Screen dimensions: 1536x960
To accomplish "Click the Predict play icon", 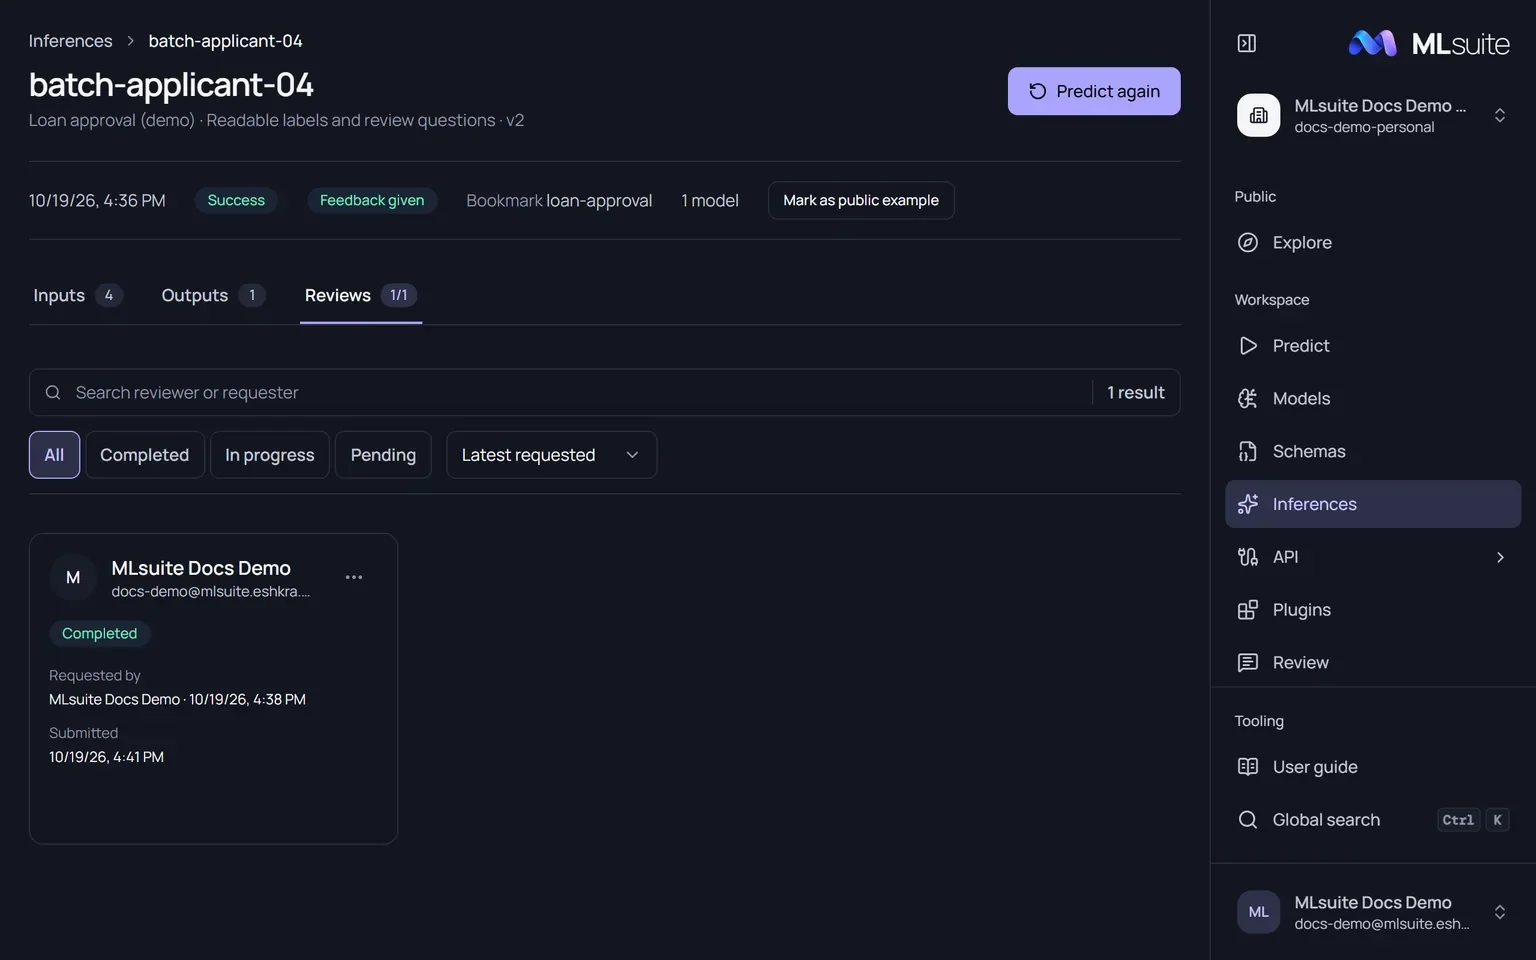I will (x=1247, y=345).
